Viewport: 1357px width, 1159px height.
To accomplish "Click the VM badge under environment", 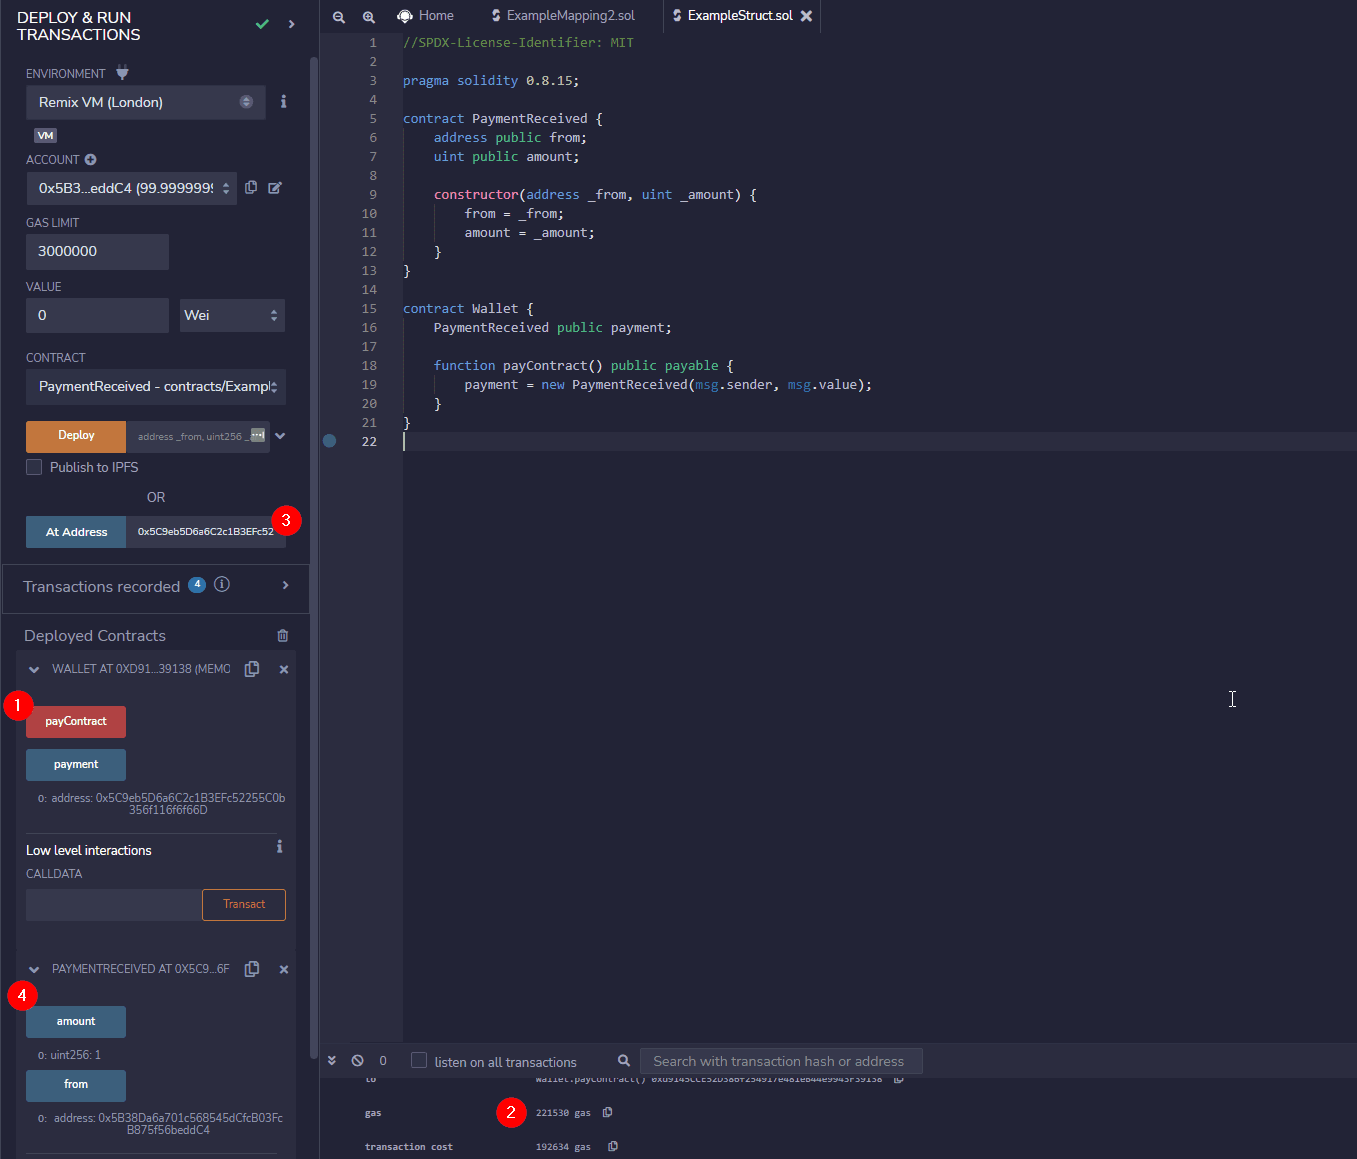I will (x=45, y=135).
